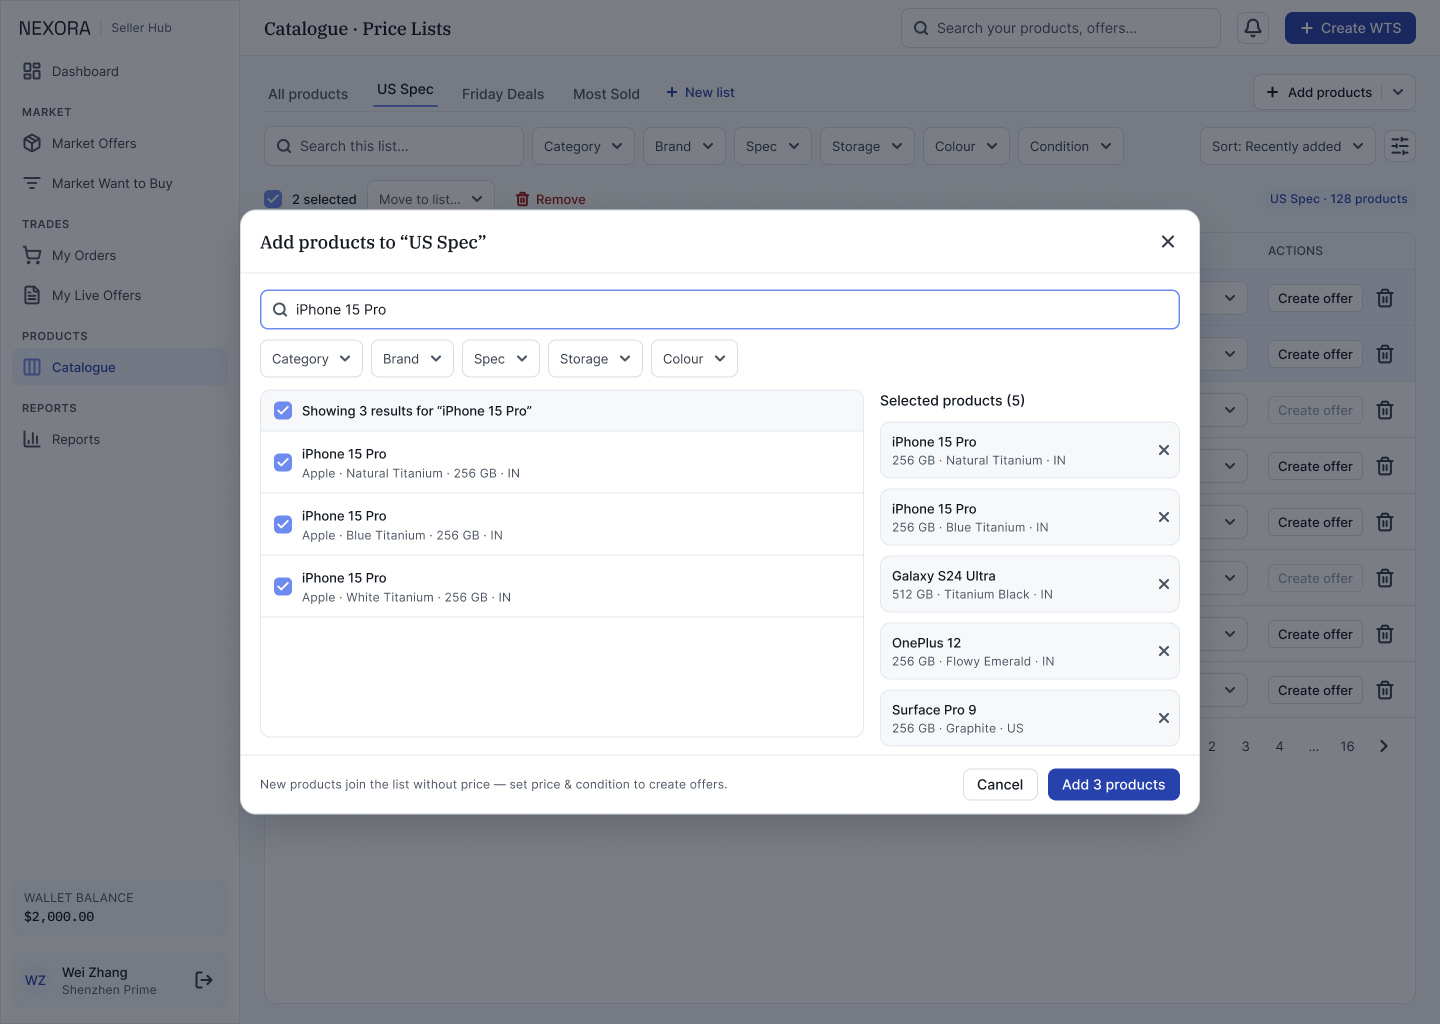Open the Spec filter in the dialog

point(501,359)
